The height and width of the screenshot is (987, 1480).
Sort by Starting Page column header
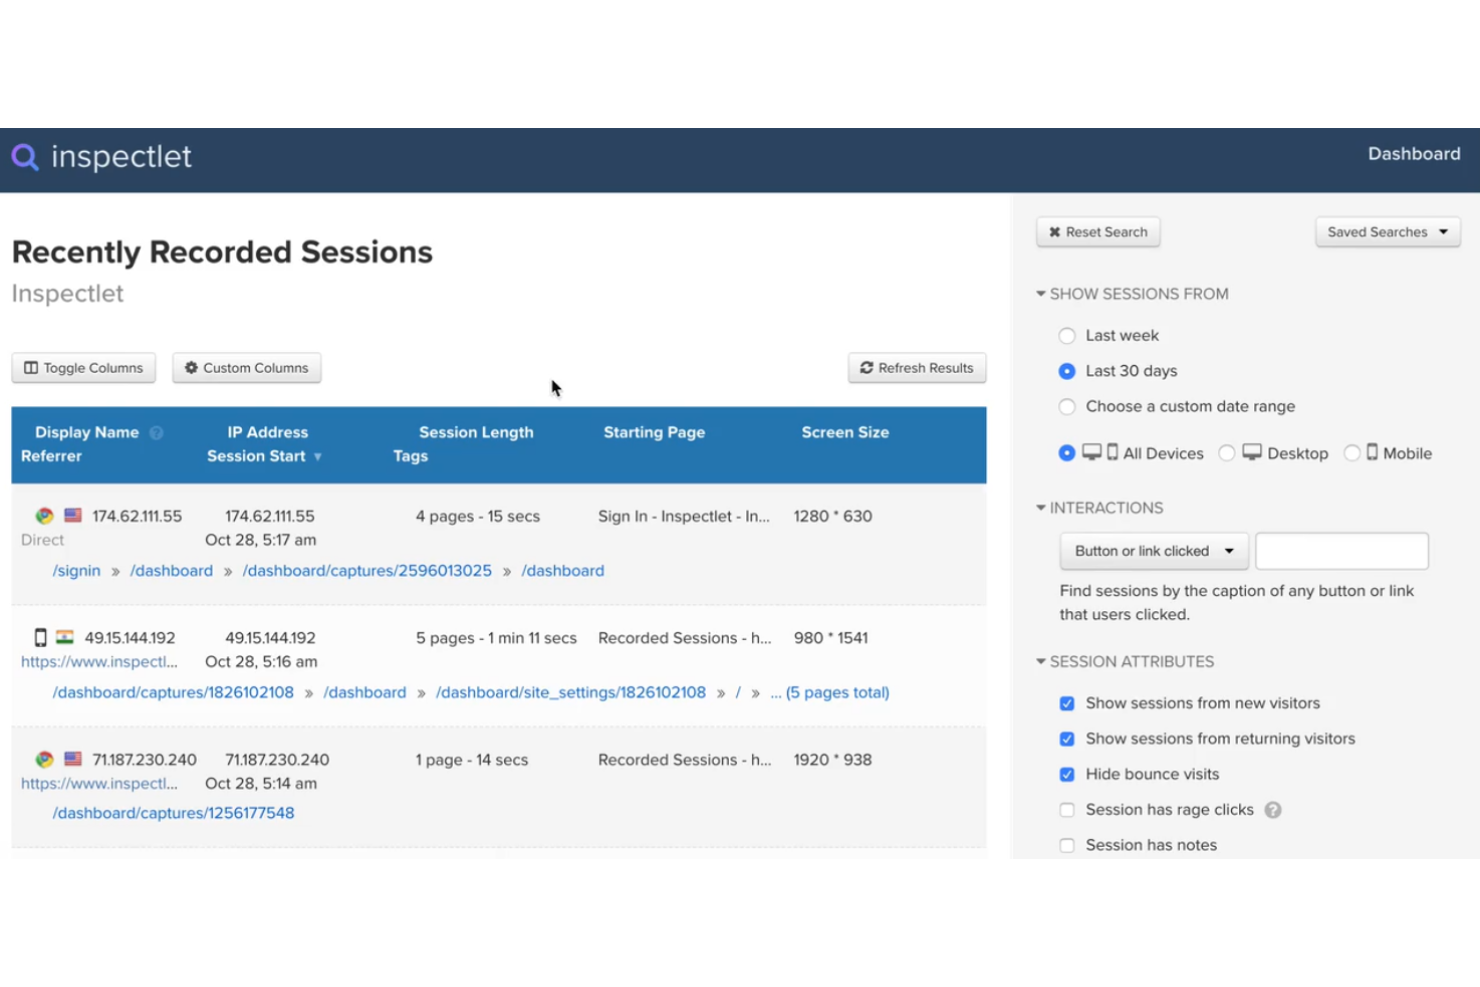[x=654, y=433]
